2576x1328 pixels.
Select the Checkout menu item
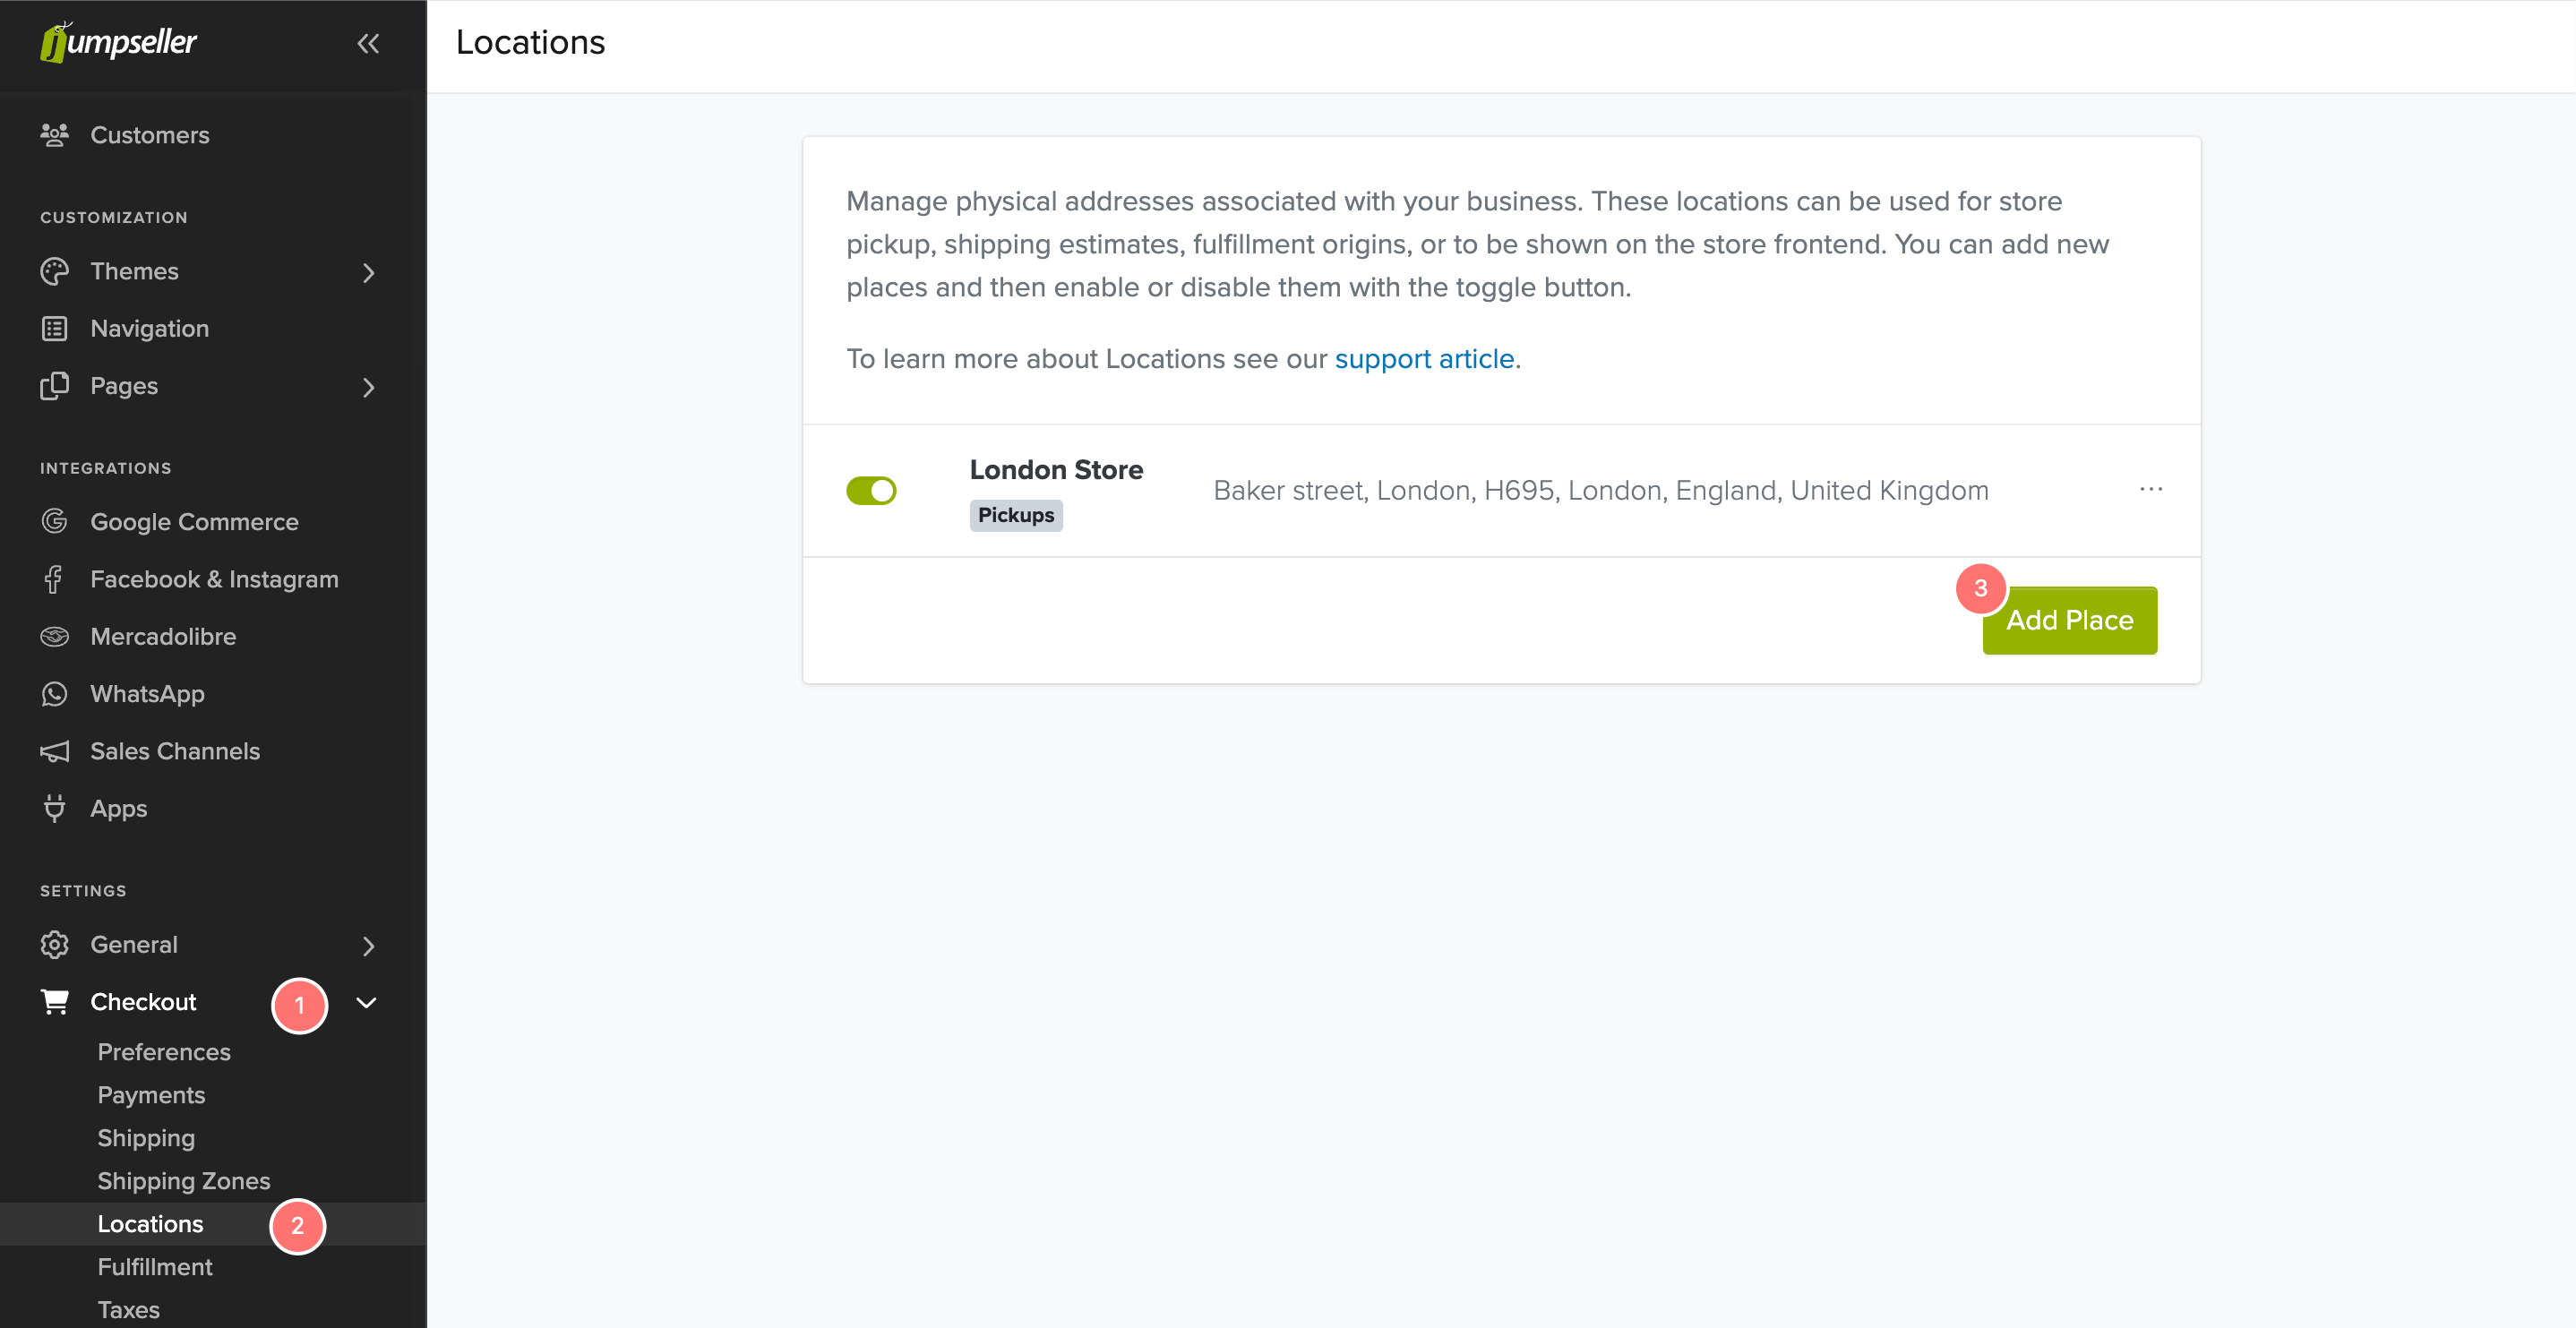click(x=143, y=1002)
